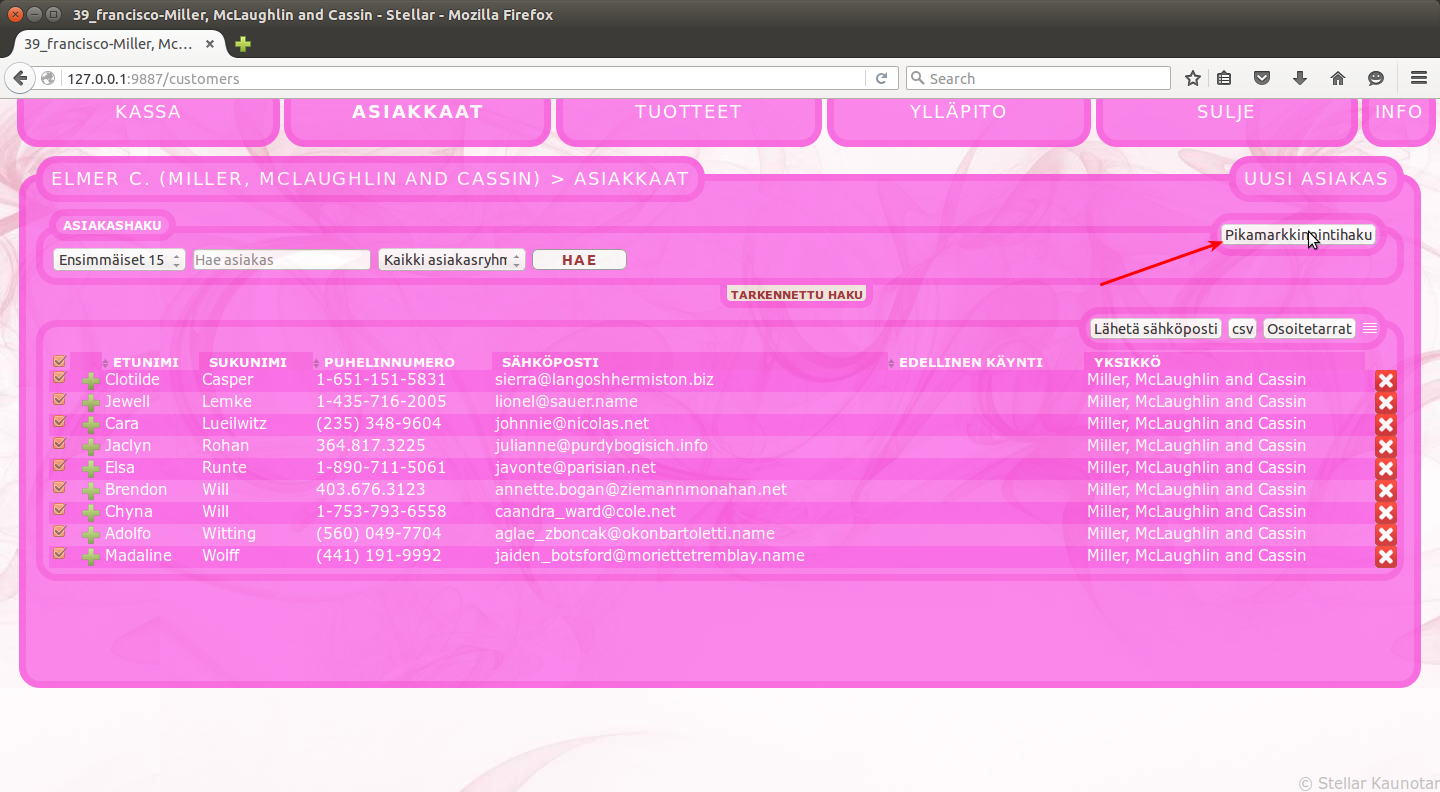This screenshot has width=1440, height=792.
Task: Open Firefox downloads arrow icon
Action: pyautogui.click(x=1300, y=78)
